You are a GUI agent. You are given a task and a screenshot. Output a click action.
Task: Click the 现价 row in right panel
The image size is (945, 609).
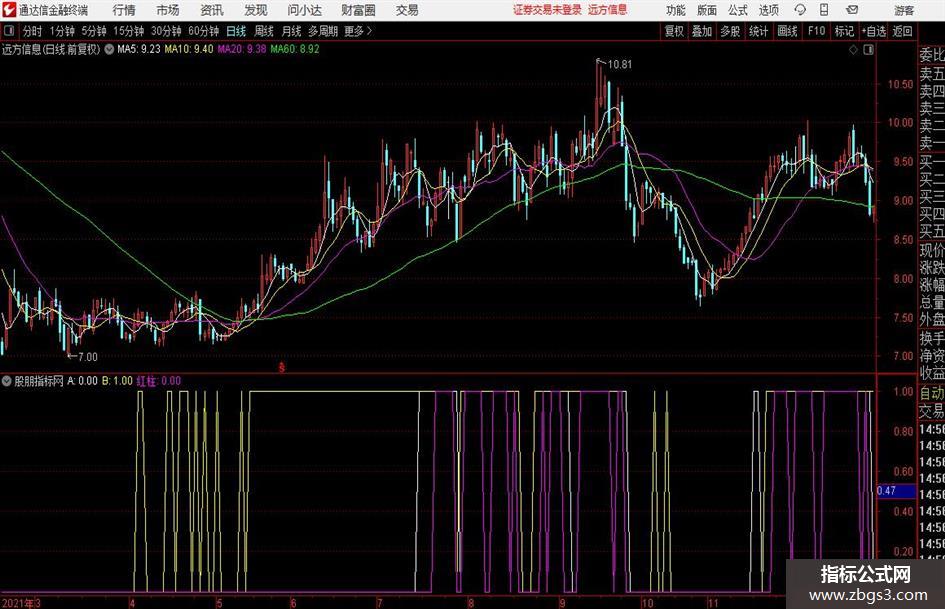tap(932, 251)
